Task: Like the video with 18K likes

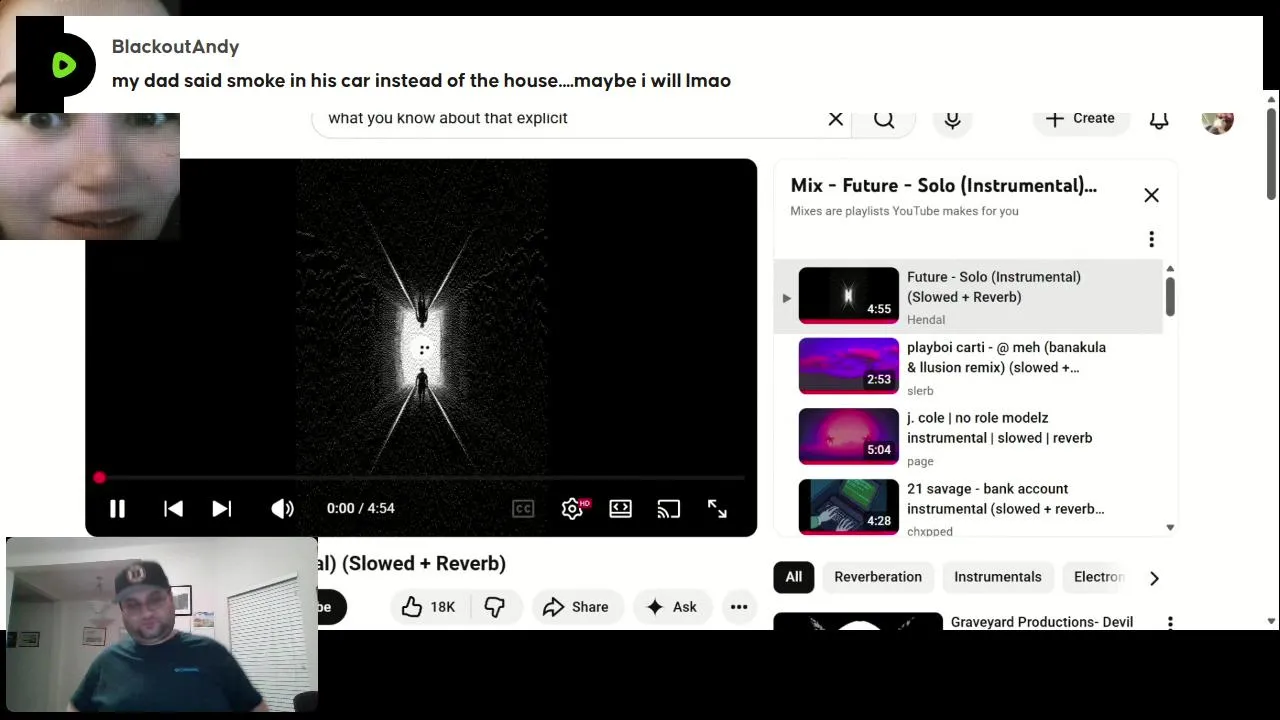Action: pos(428,607)
